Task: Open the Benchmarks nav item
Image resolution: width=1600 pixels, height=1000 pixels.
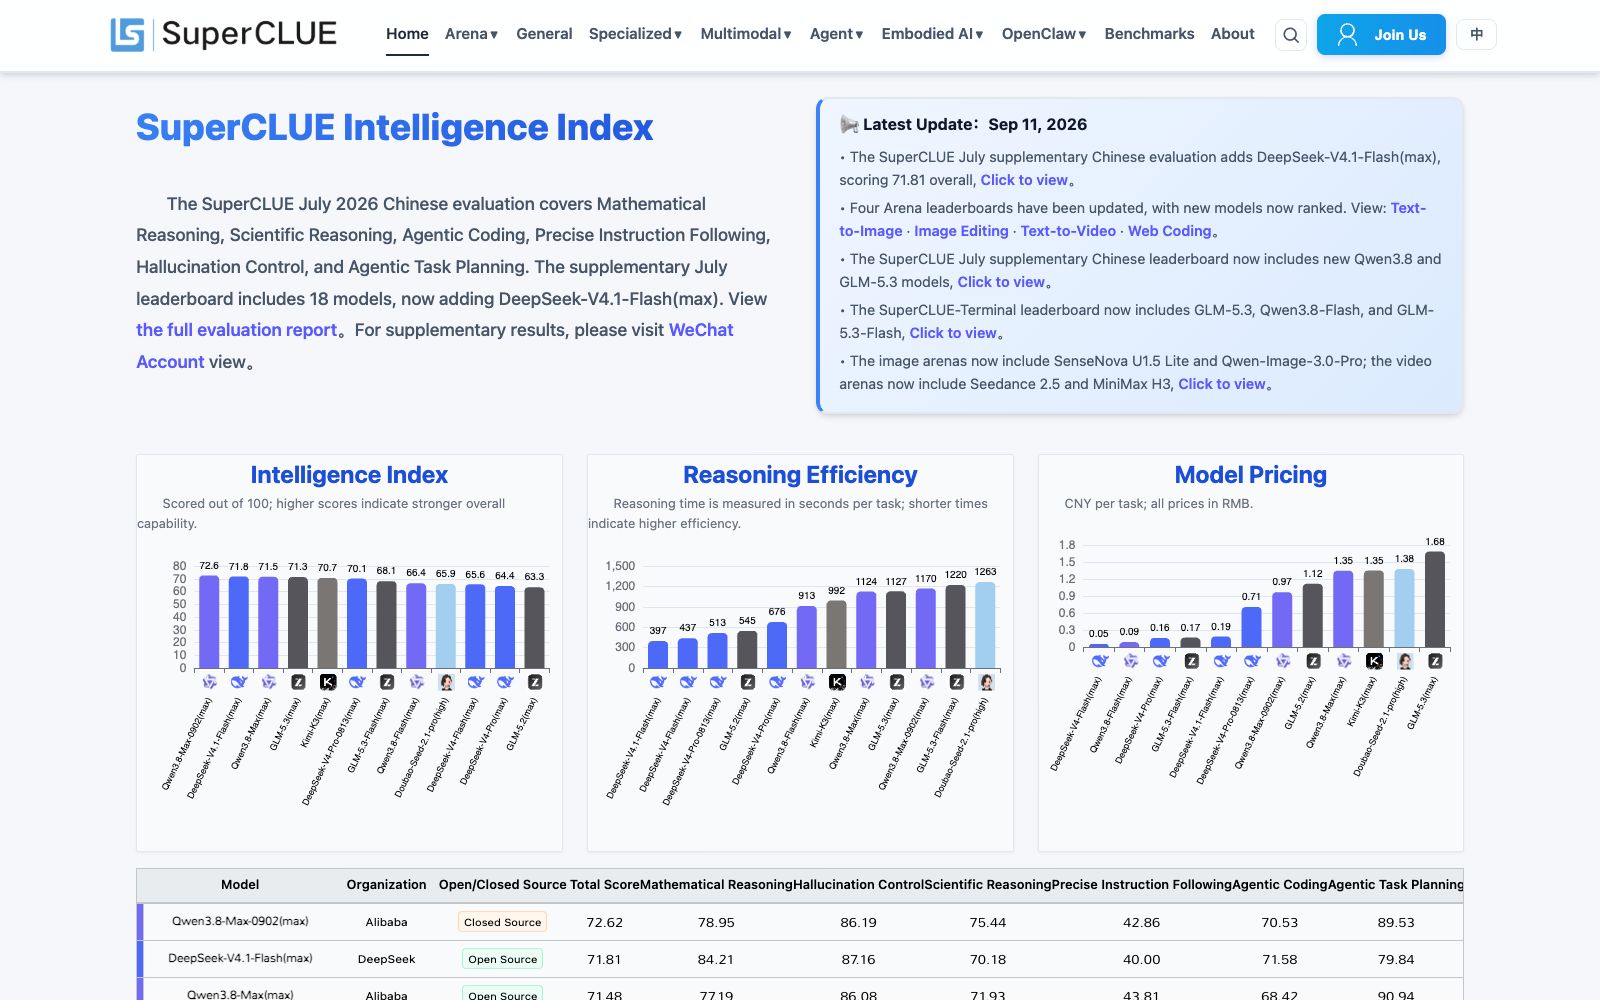Action: [x=1149, y=34]
